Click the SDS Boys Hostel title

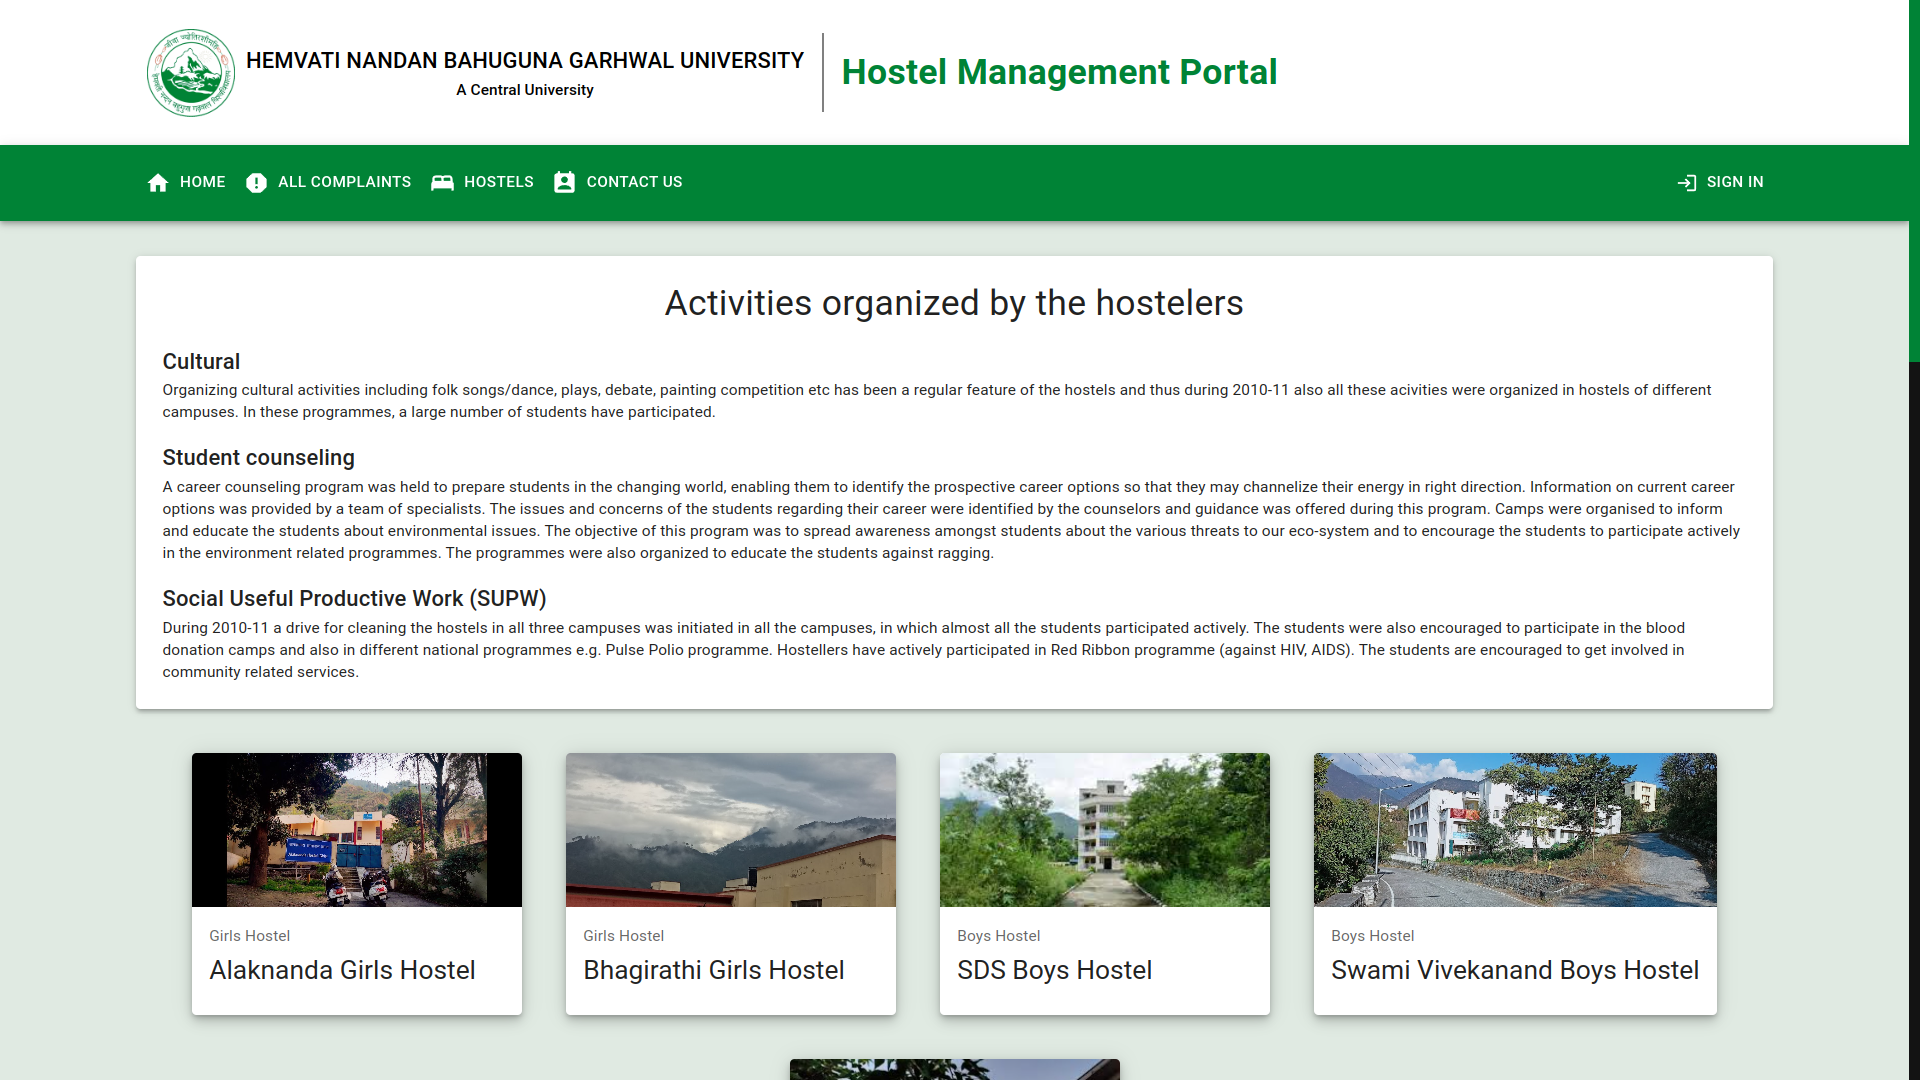1054,970
